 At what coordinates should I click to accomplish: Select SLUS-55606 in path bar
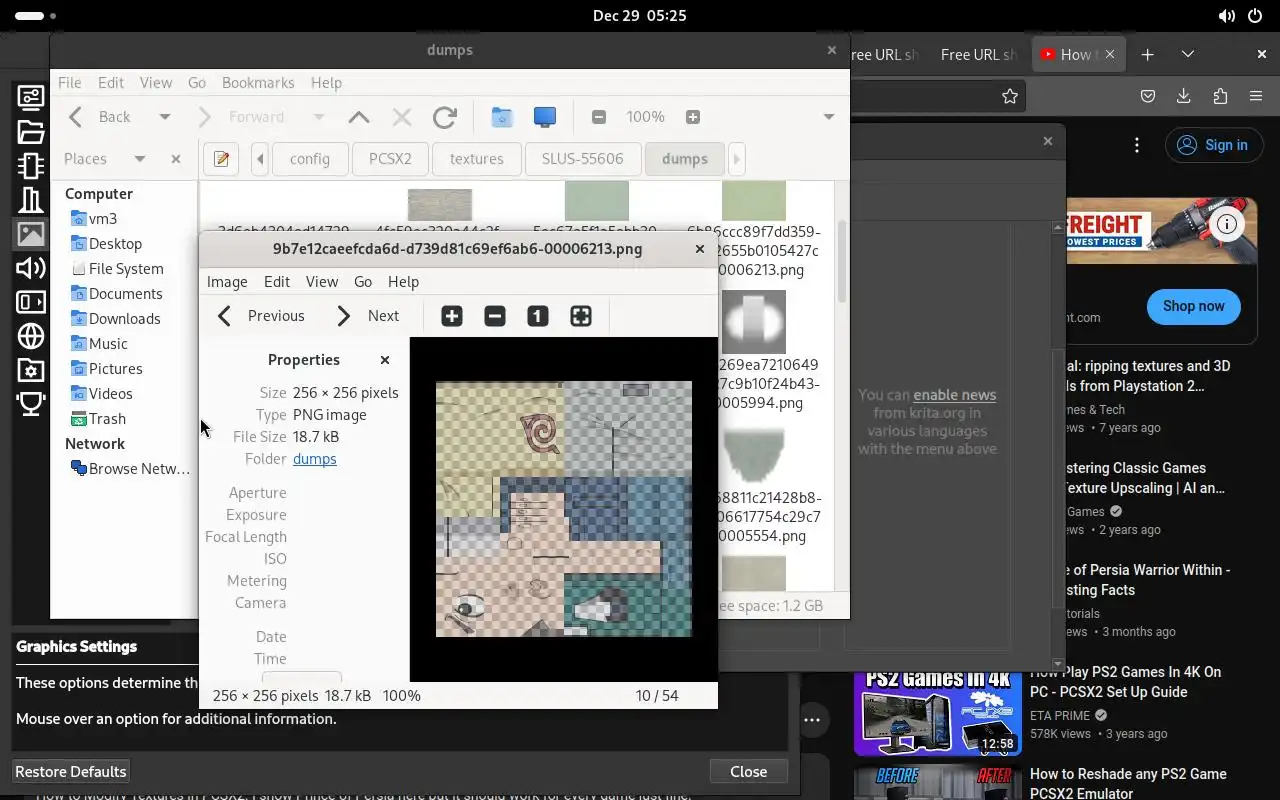[x=582, y=159]
